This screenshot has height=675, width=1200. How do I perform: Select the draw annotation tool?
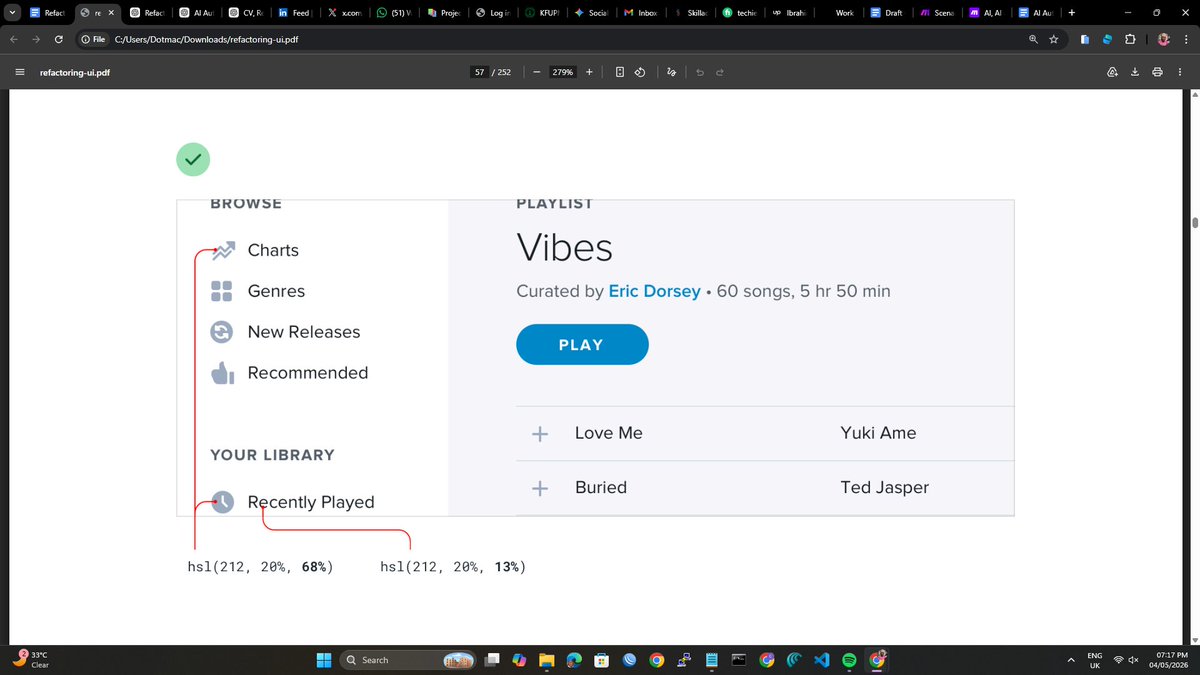[x=672, y=72]
